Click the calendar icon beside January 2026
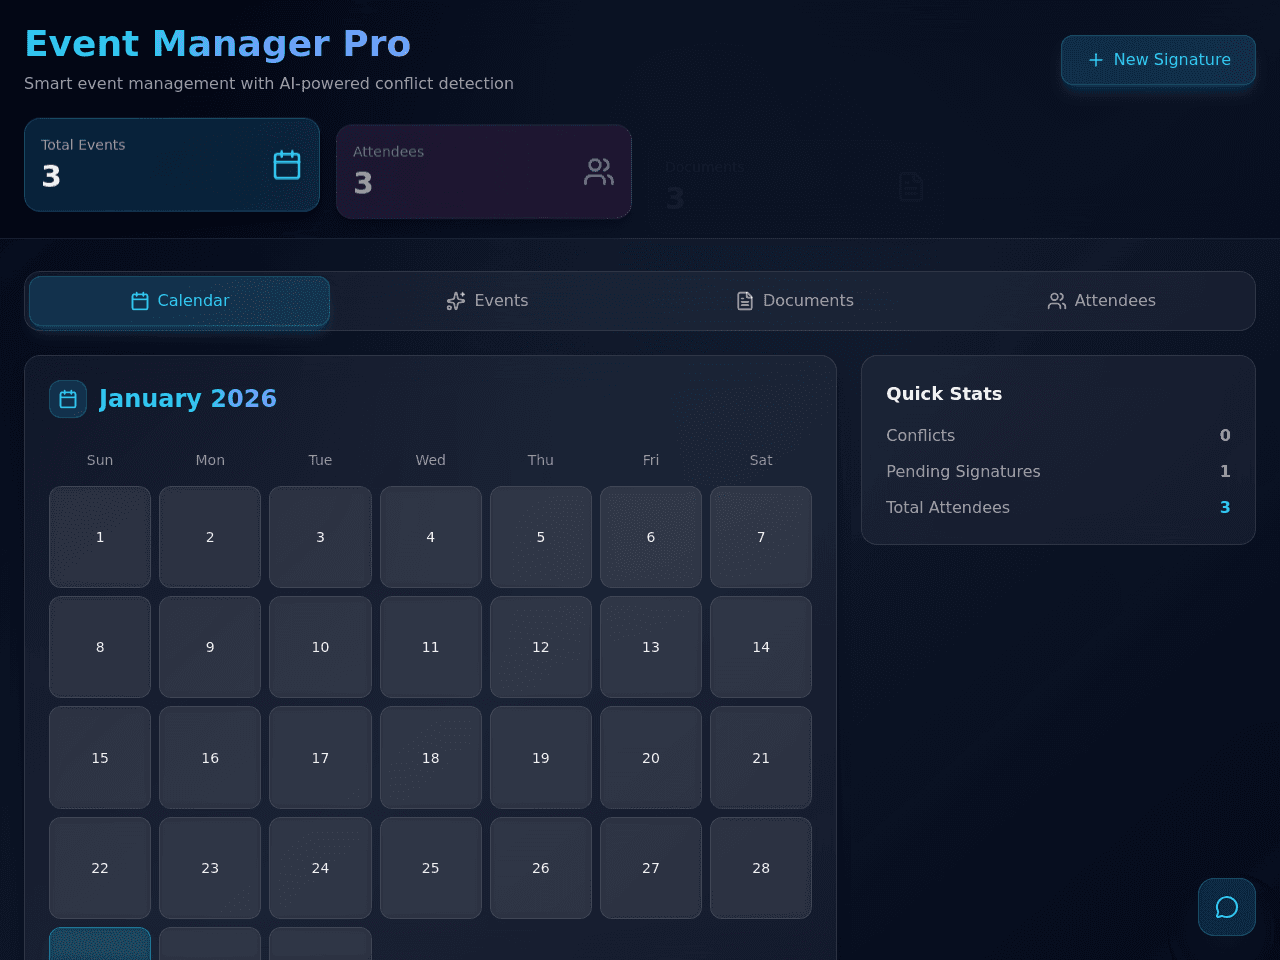The width and height of the screenshot is (1280, 960). [68, 399]
